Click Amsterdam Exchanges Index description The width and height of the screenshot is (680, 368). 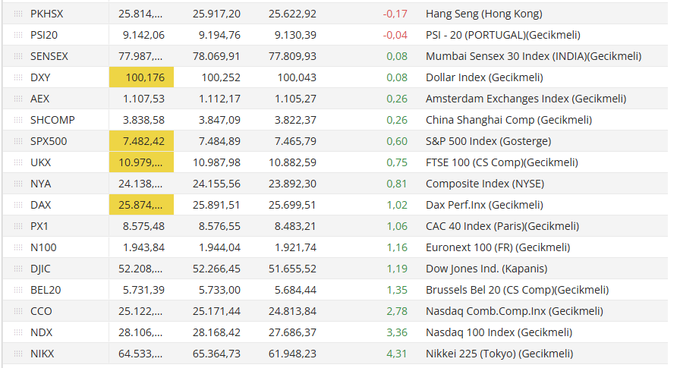[x=526, y=99]
